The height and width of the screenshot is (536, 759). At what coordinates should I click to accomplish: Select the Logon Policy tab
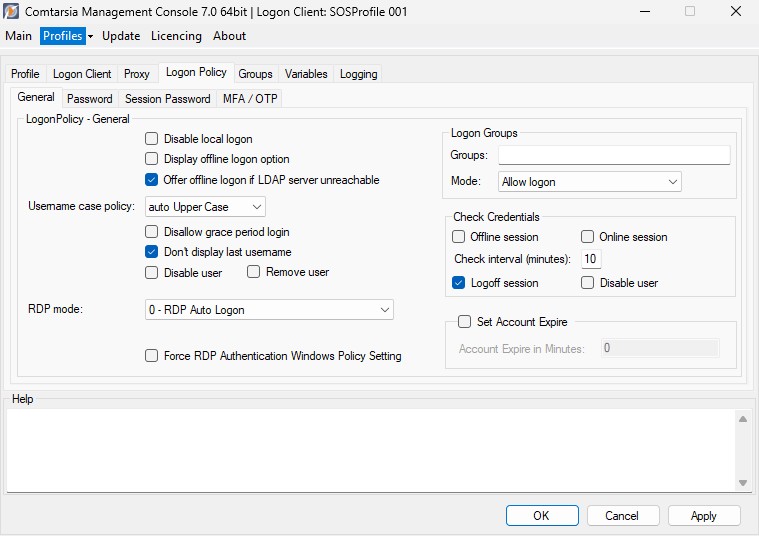196,72
